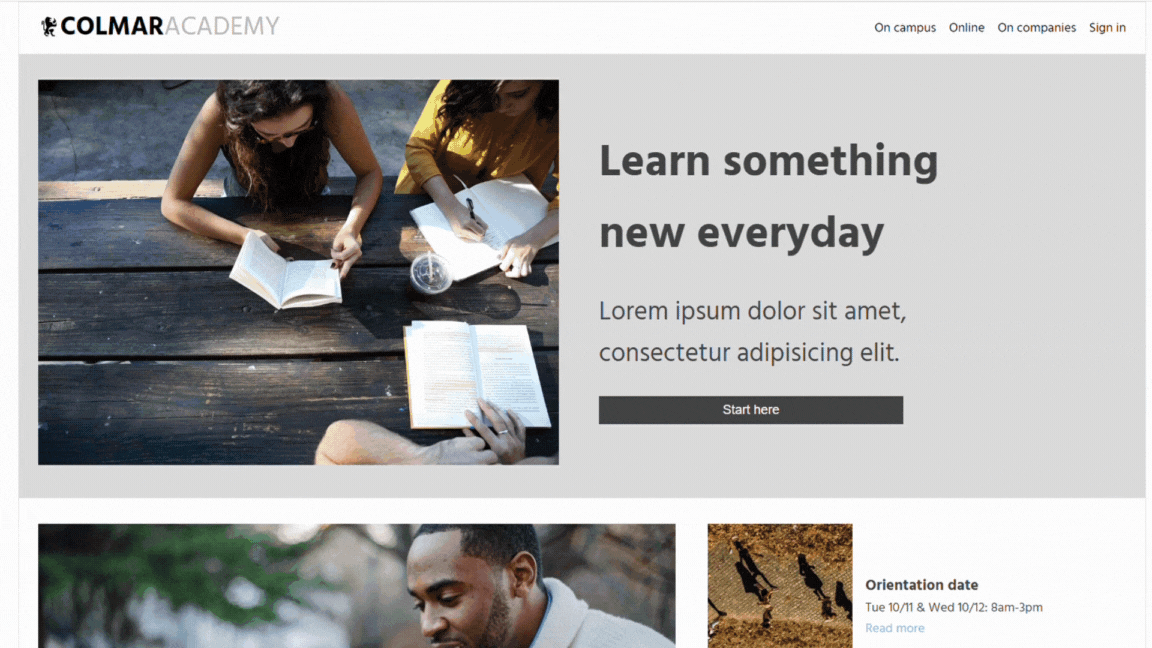This screenshot has width=1152, height=648.
Task: Select Sign in at top right
Action: (x=1106, y=28)
